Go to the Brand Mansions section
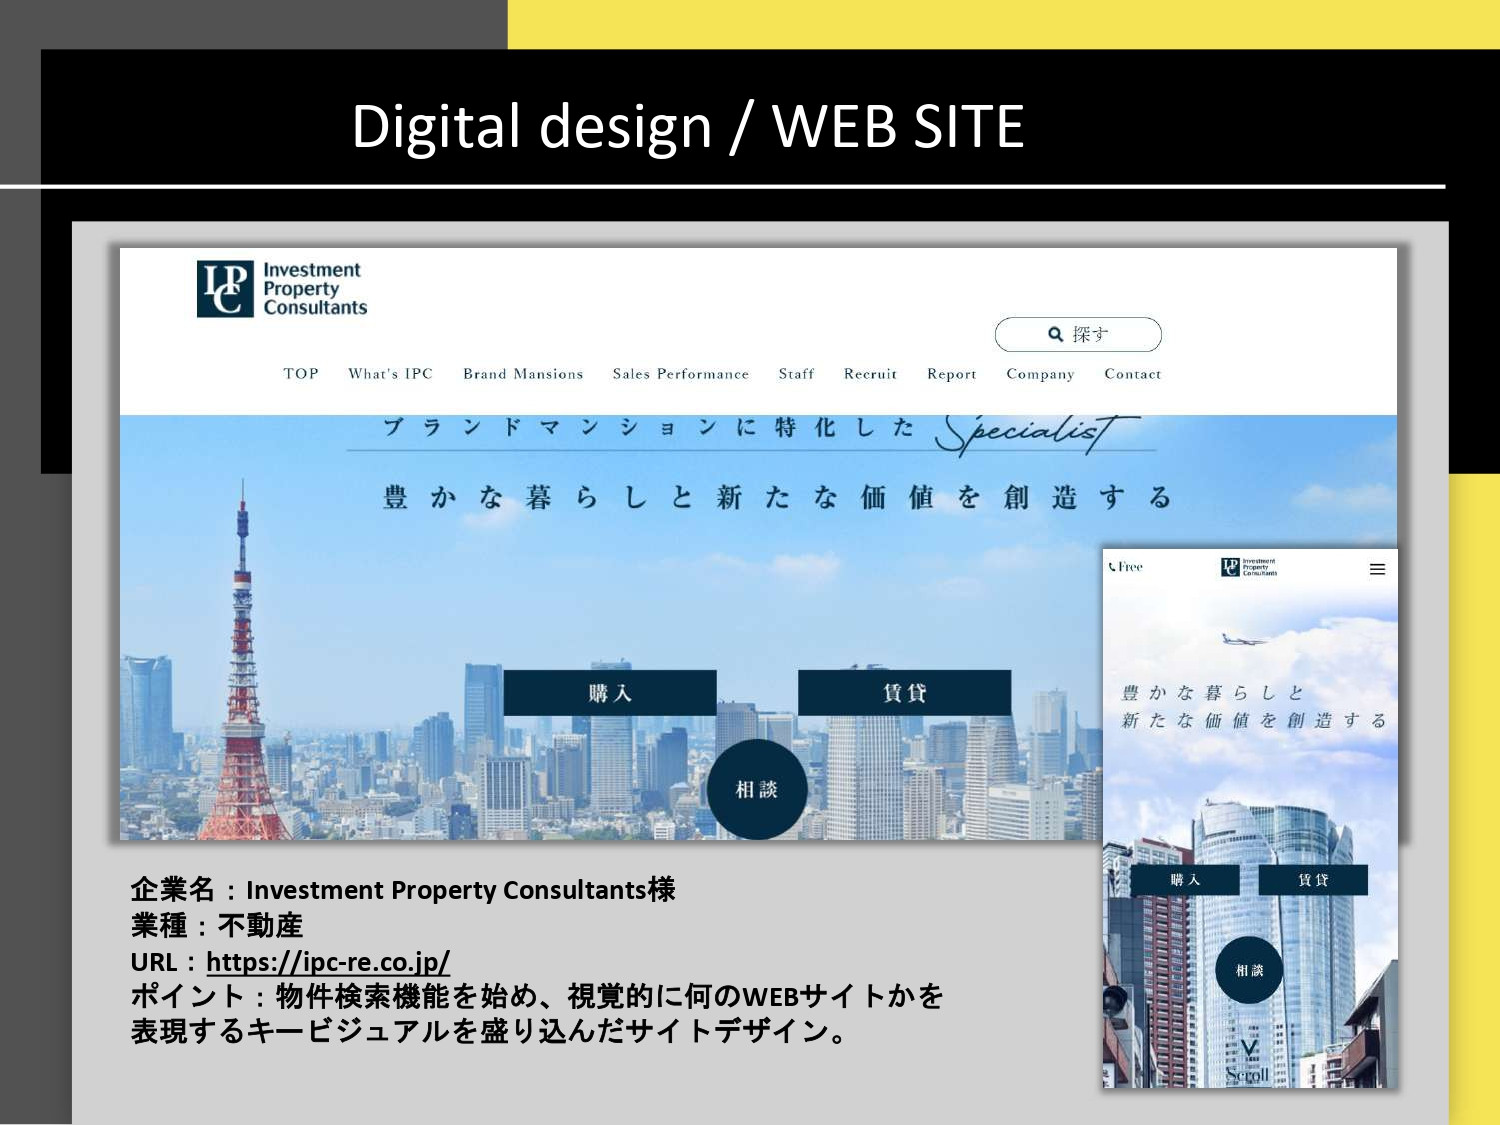This screenshot has width=1500, height=1125. pos(523,373)
